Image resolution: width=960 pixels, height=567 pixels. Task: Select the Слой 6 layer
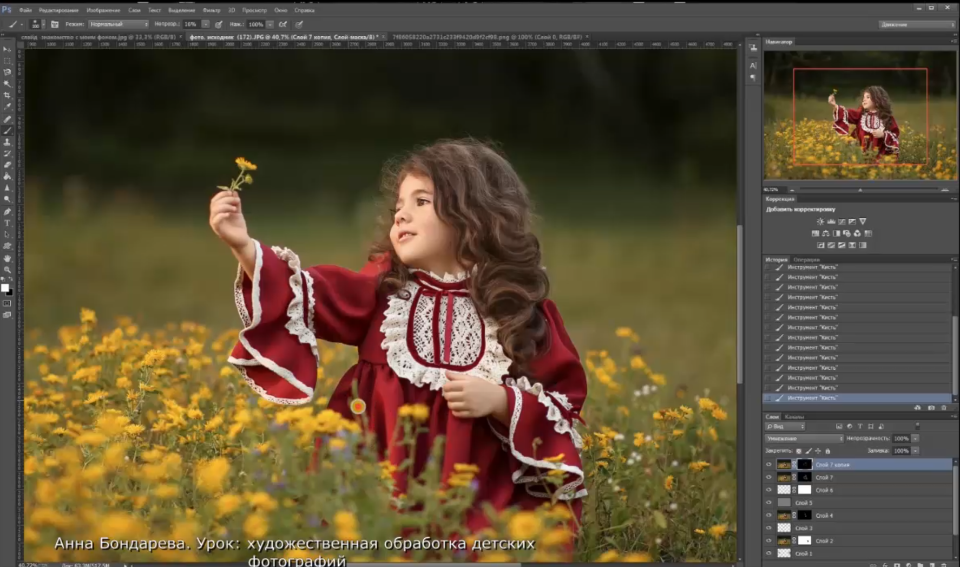(x=825, y=490)
